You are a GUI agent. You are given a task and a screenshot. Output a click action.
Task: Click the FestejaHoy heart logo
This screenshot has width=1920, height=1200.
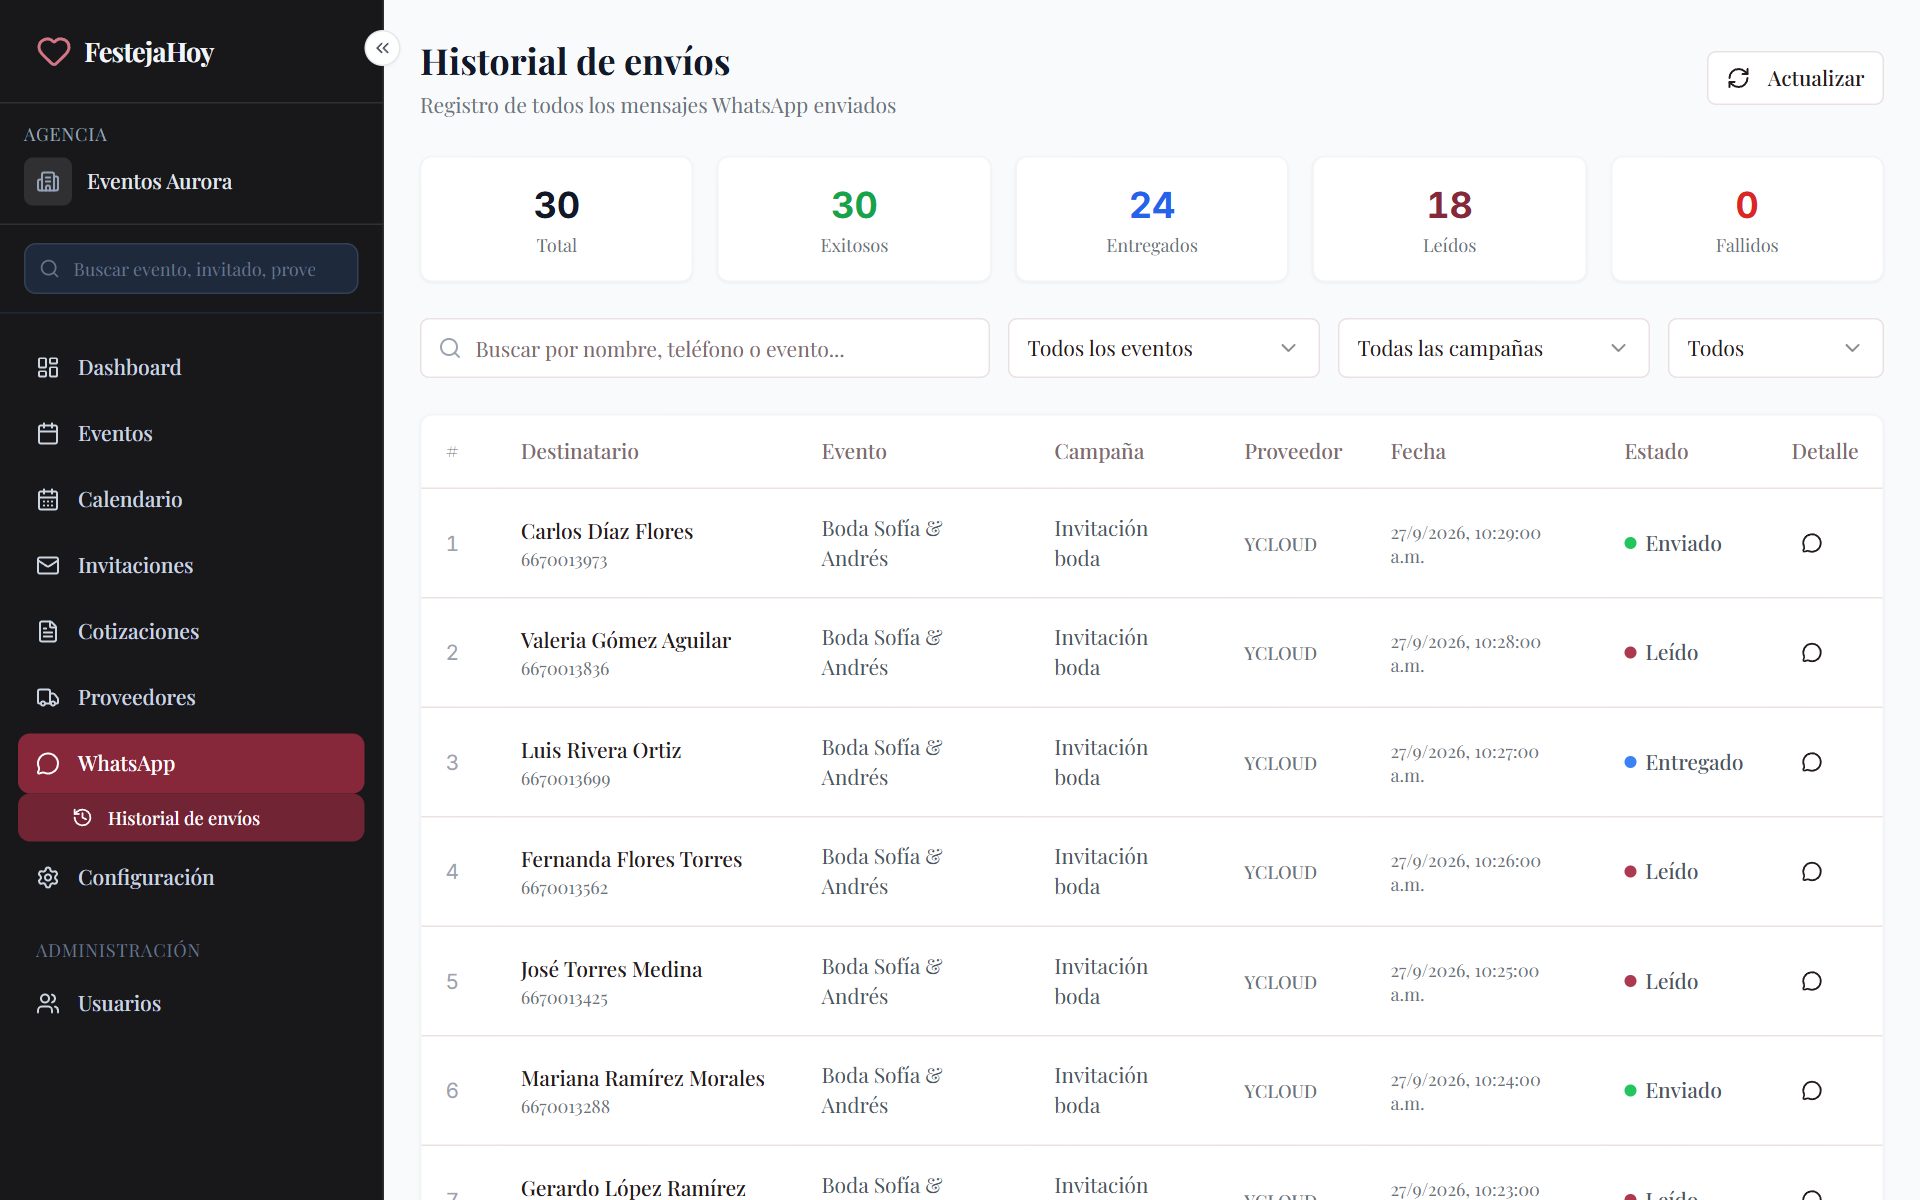54,51
